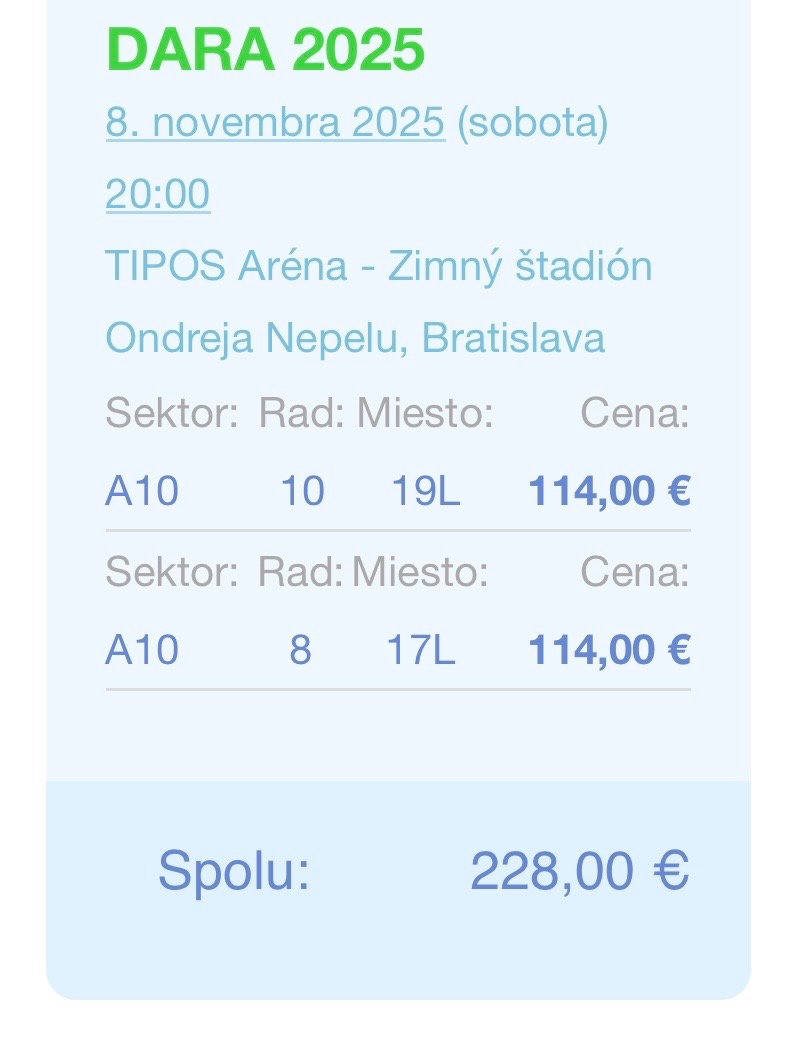Tap second ticket price 114,00 €
The width and height of the screenshot is (785, 1040).
point(609,651)
